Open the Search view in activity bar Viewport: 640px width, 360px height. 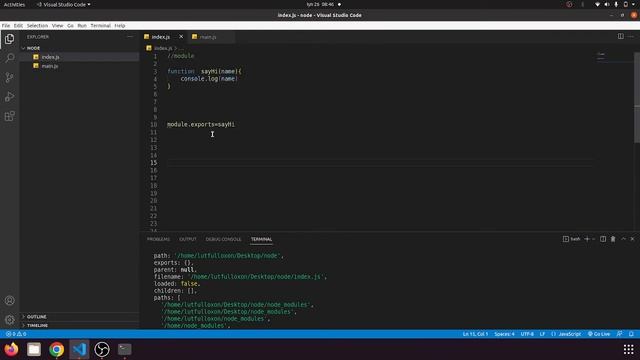9,58
